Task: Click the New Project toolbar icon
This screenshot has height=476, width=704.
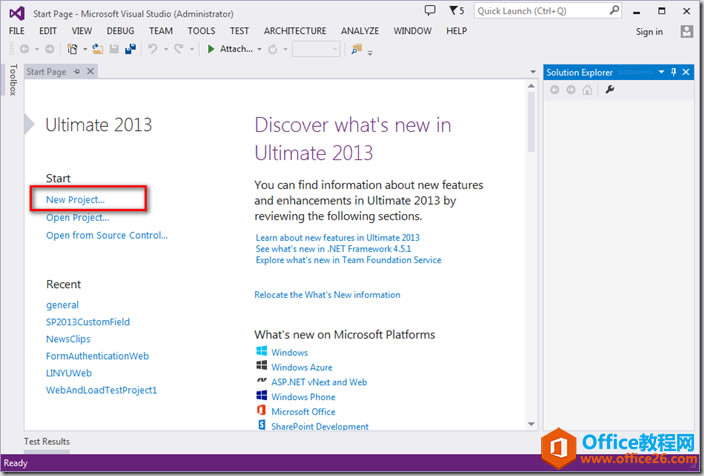Action: click(72, 49)
